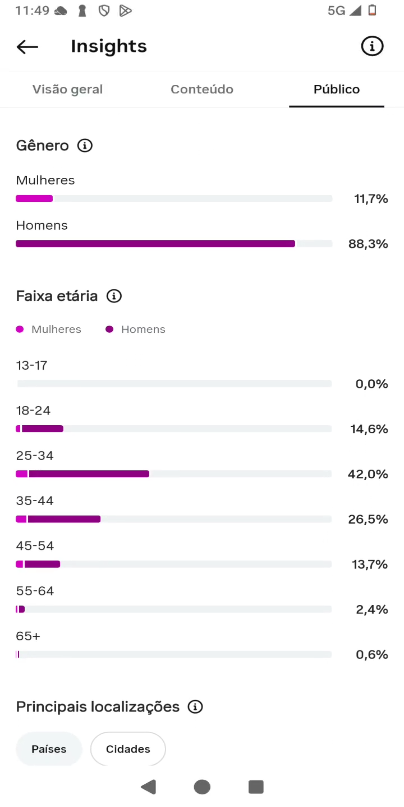Tap Android recent apps square button

256,786
